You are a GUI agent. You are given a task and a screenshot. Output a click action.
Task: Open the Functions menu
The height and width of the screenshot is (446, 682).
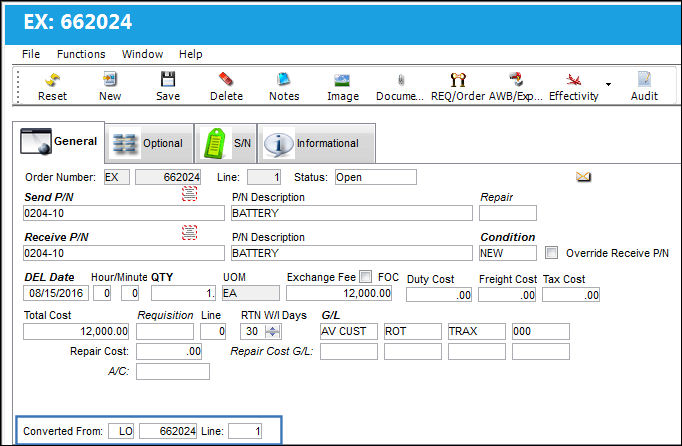point(81,54)
